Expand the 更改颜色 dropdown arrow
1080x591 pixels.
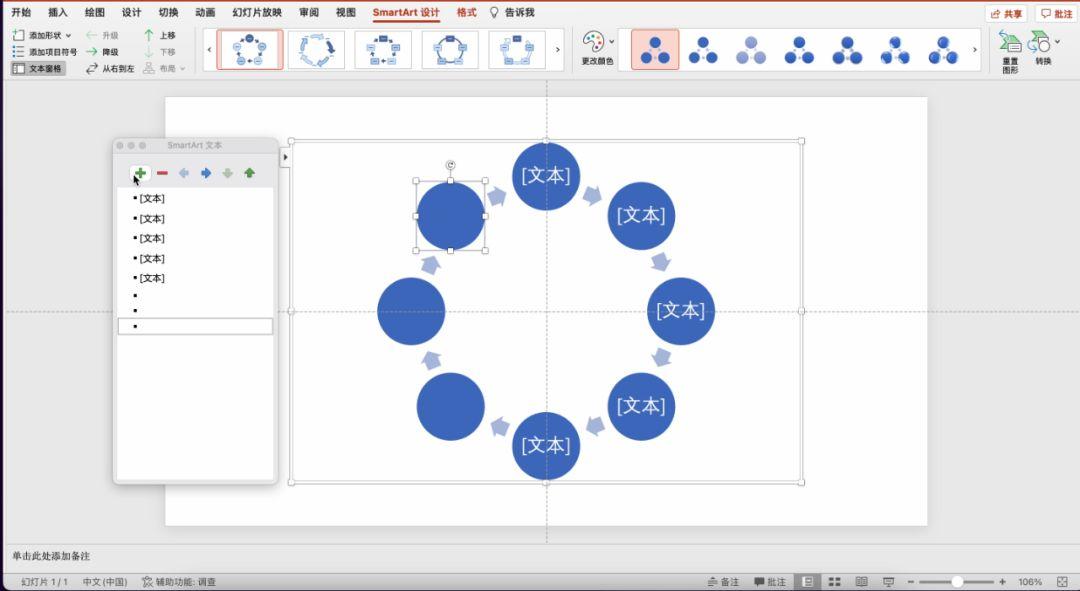(612, 41)
